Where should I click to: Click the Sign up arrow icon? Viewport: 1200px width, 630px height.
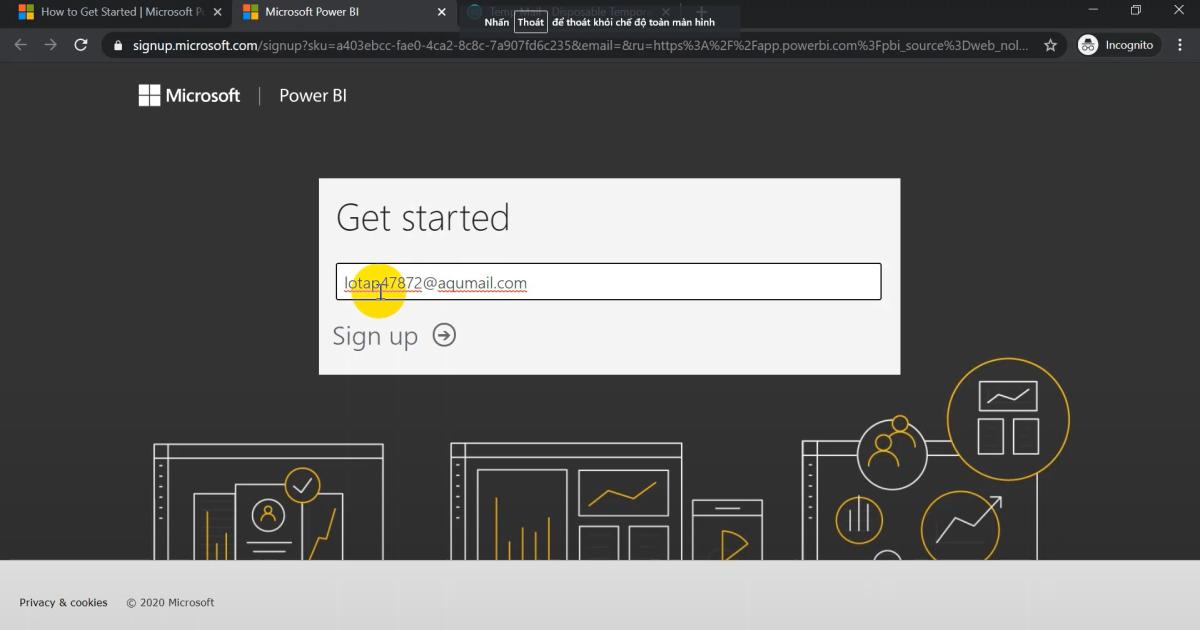click(x=444, y=336)
